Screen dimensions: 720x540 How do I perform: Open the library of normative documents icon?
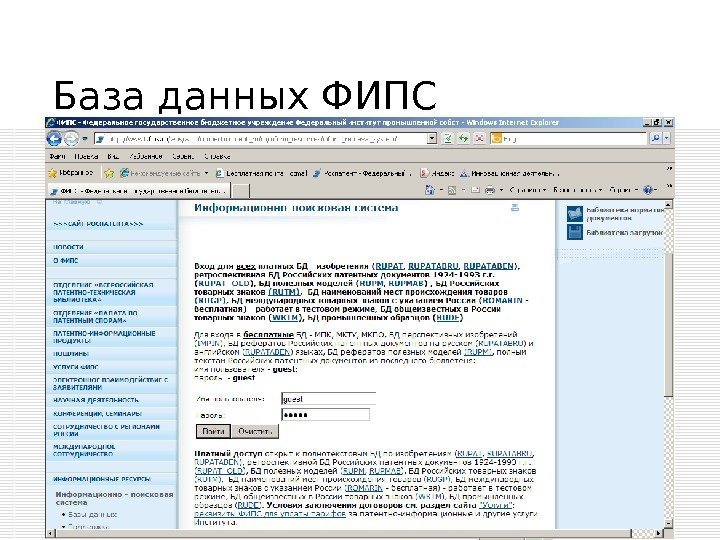click(x=574, y=214)
